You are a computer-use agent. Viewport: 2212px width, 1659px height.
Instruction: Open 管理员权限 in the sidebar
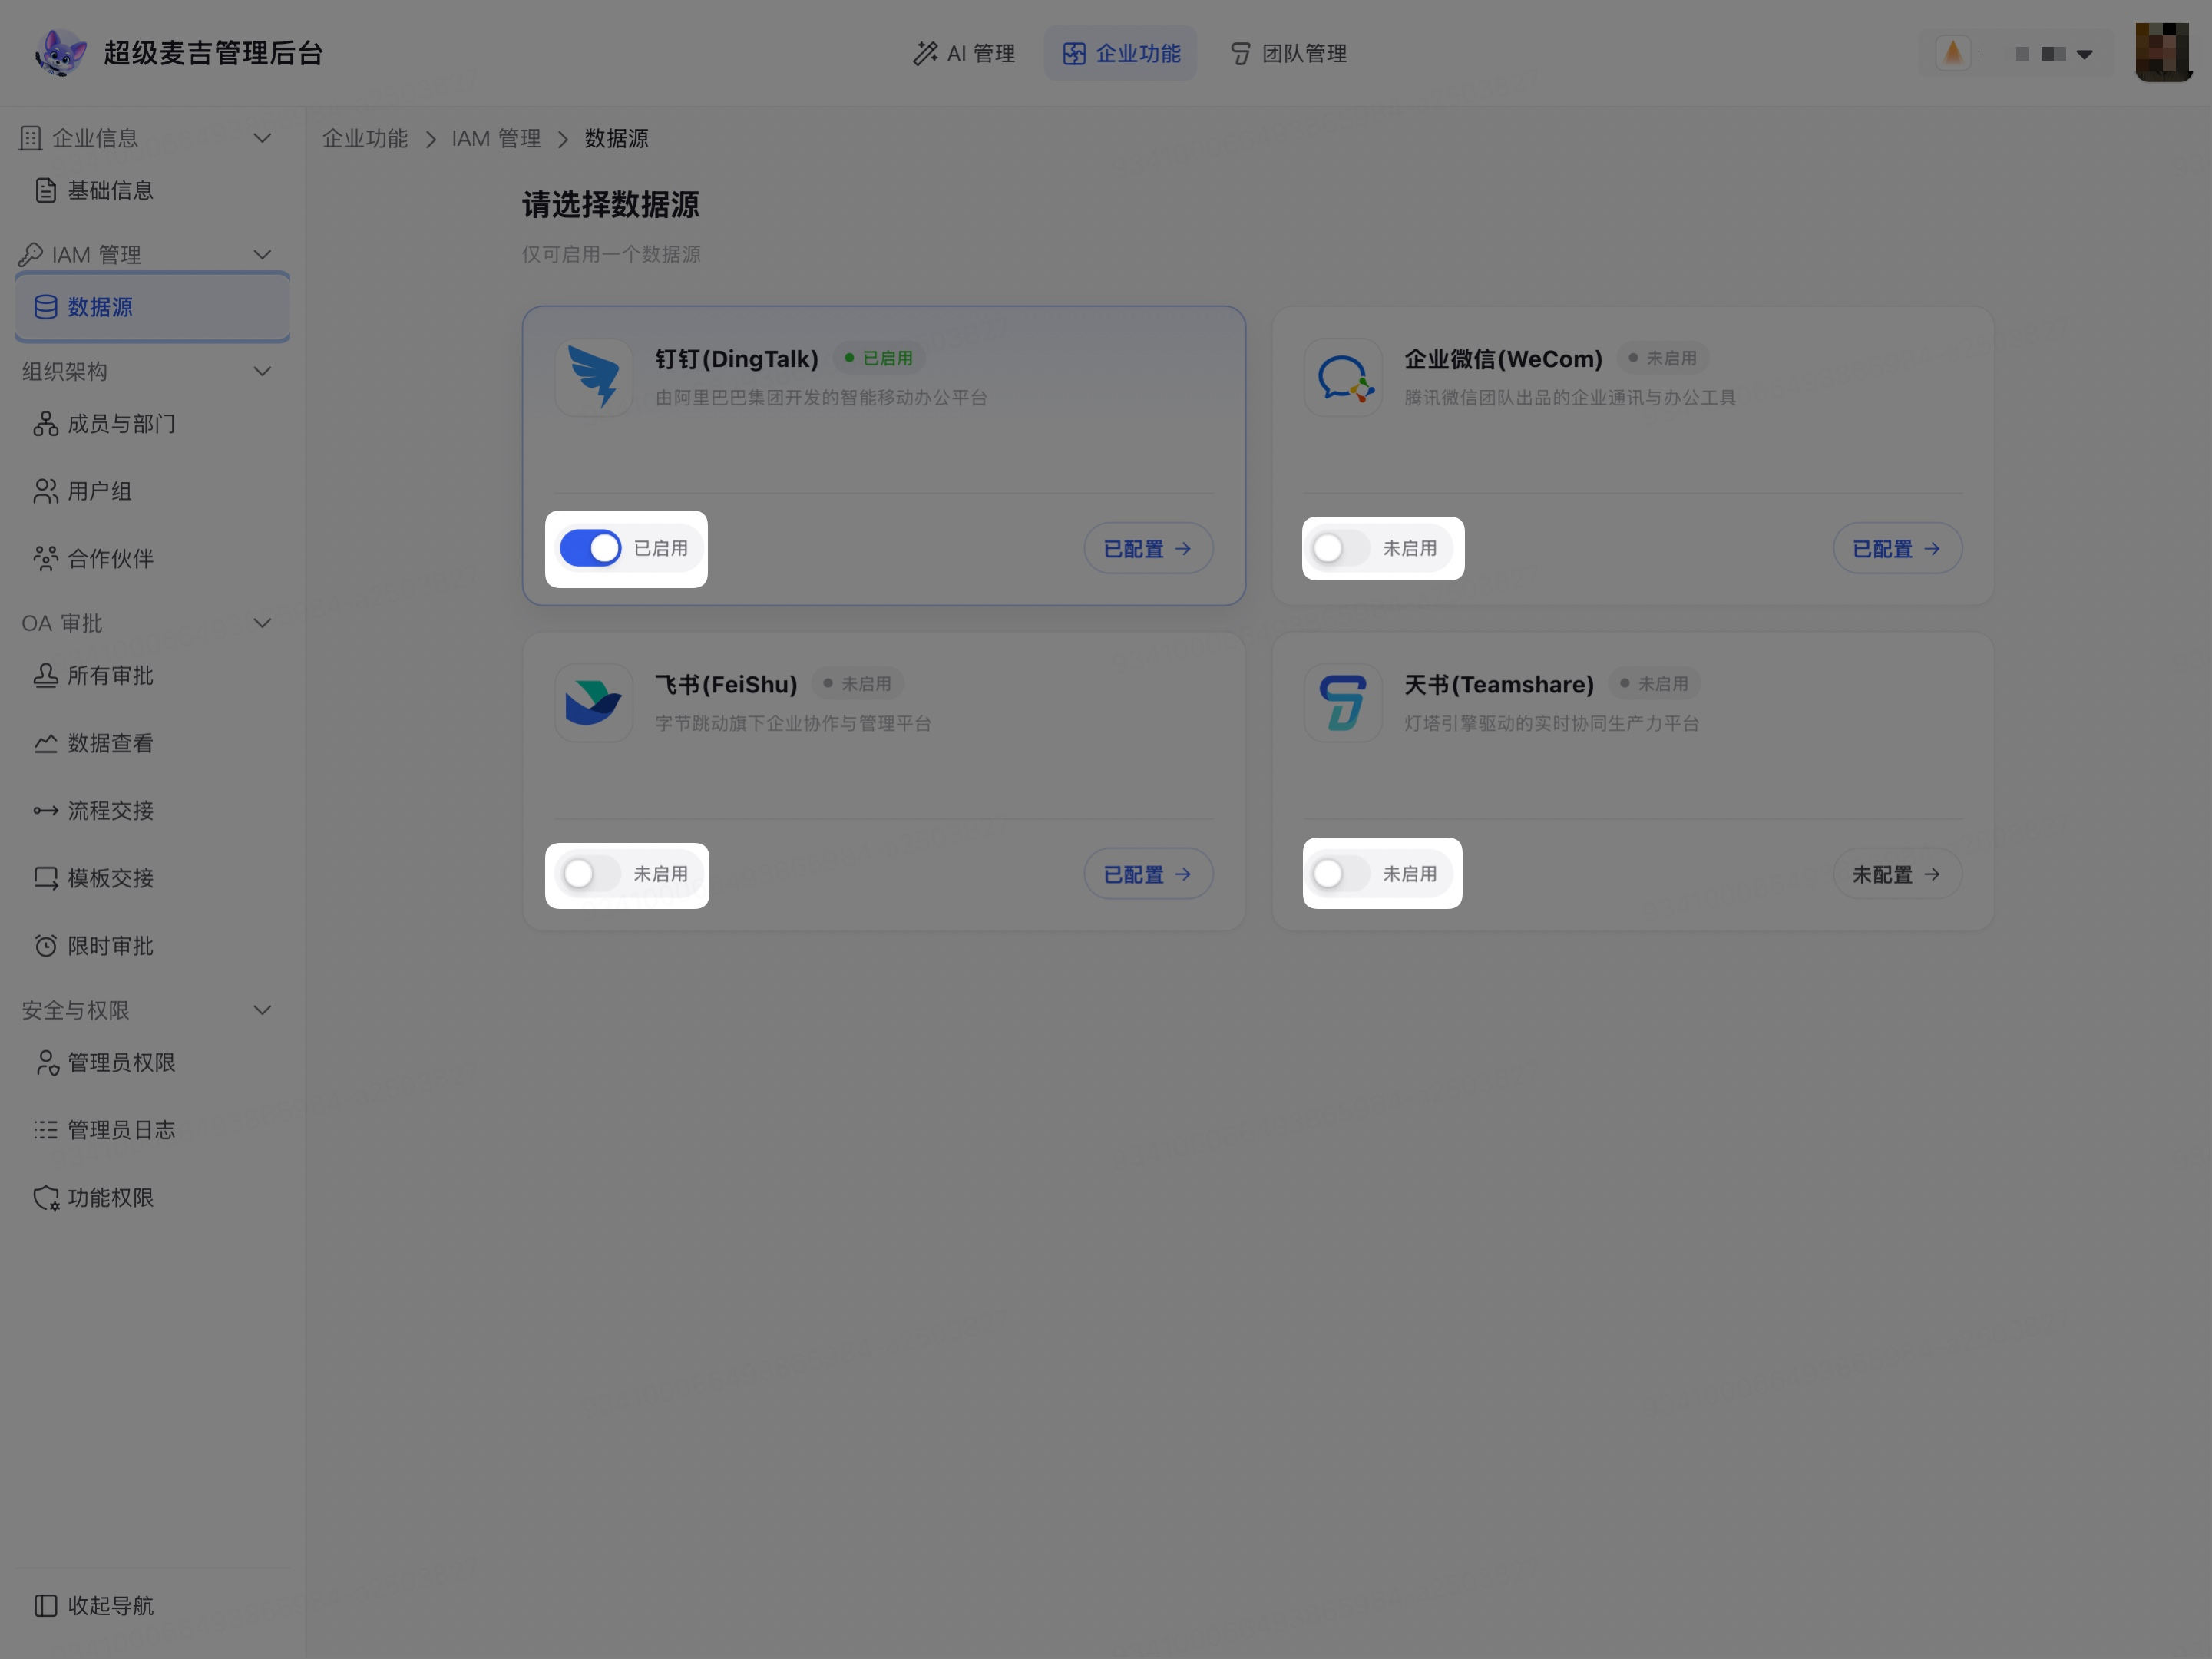coord(152,1062)
